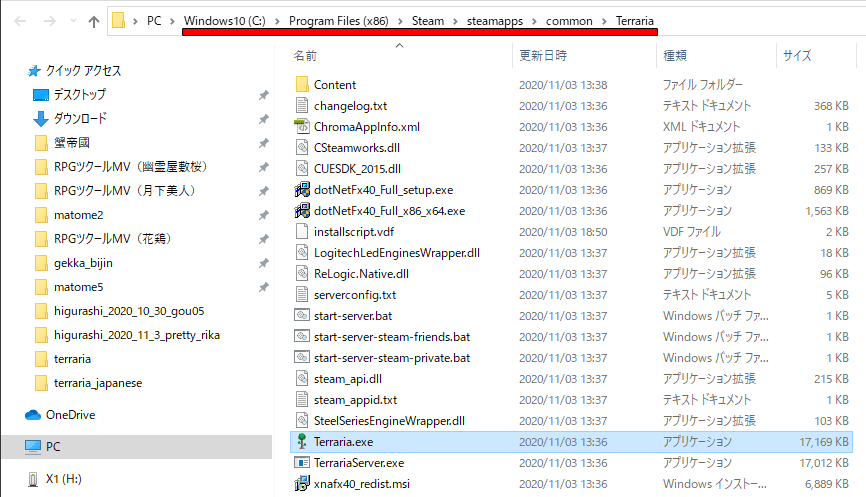Click the start-server.bat batch icon
The height and width of the screenshot is (497, 866).
(302, 315)
